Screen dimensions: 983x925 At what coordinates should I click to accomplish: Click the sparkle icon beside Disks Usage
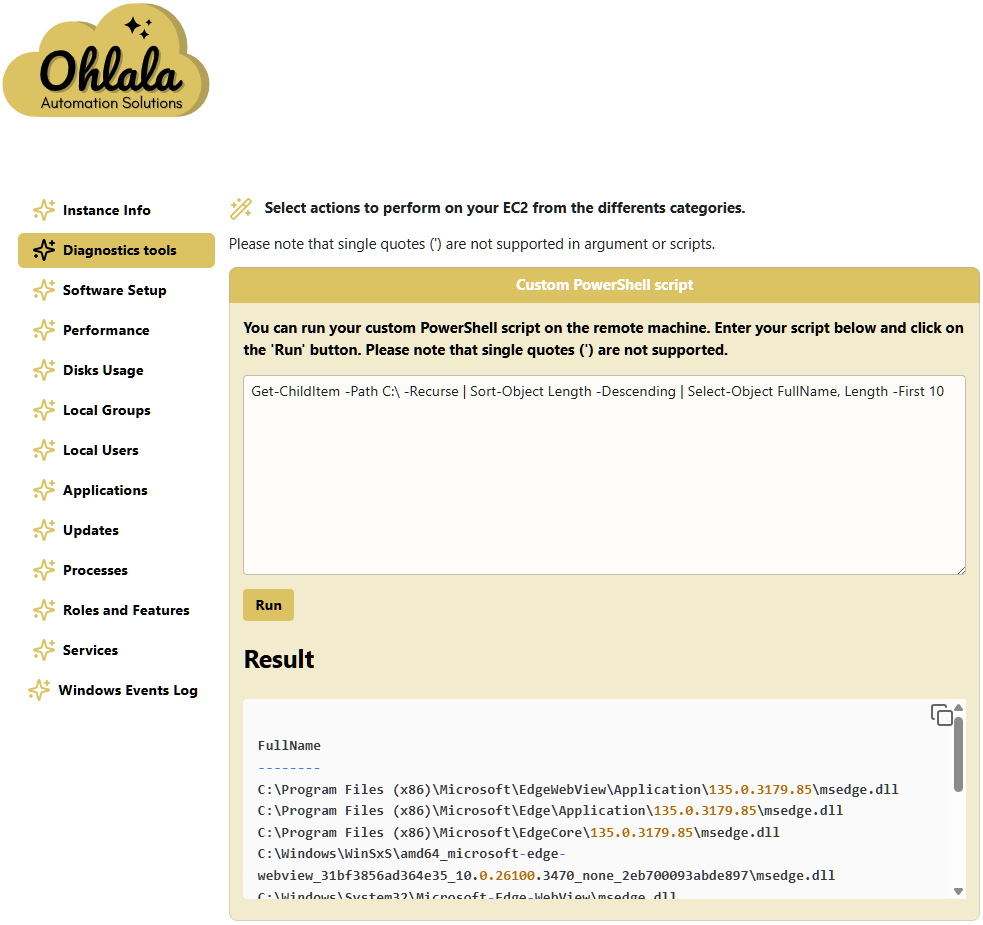pos(44,370)
